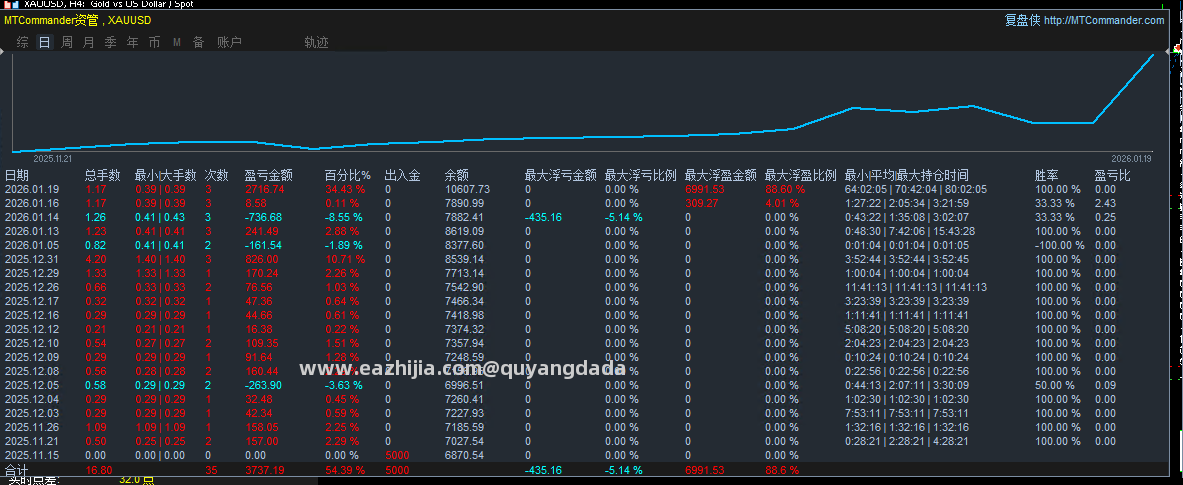1183x485 pixels.
Task: Open the http://MTCommander.com link
Action: [x=1104, y=20]
